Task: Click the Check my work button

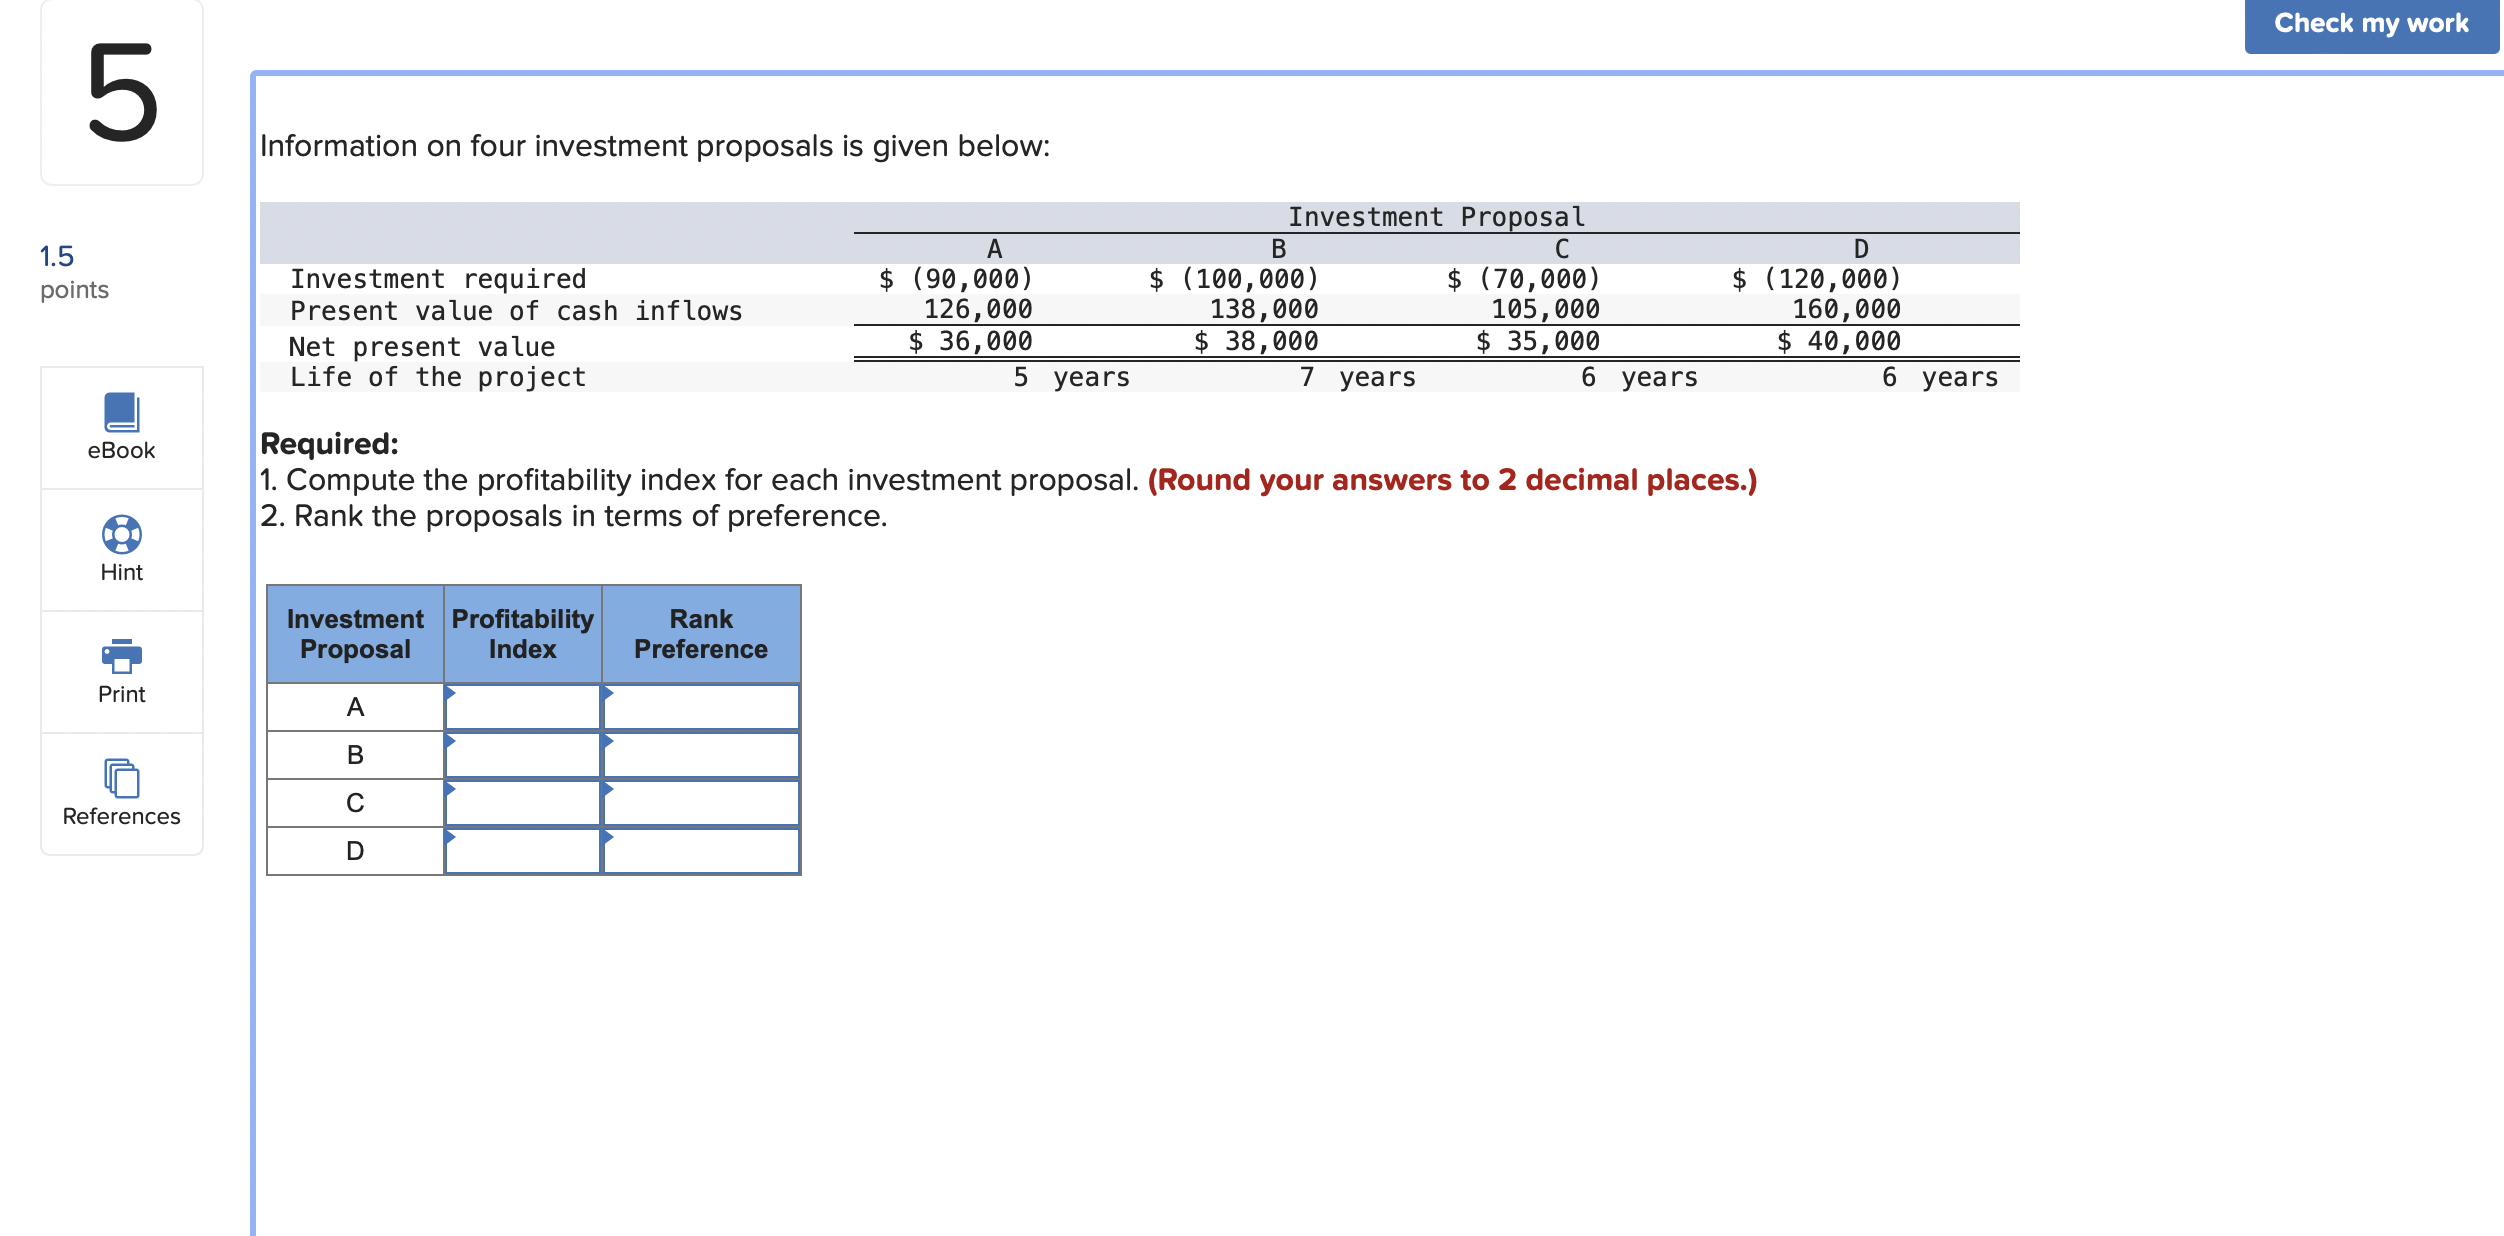Action: [x=2370, y=24]
